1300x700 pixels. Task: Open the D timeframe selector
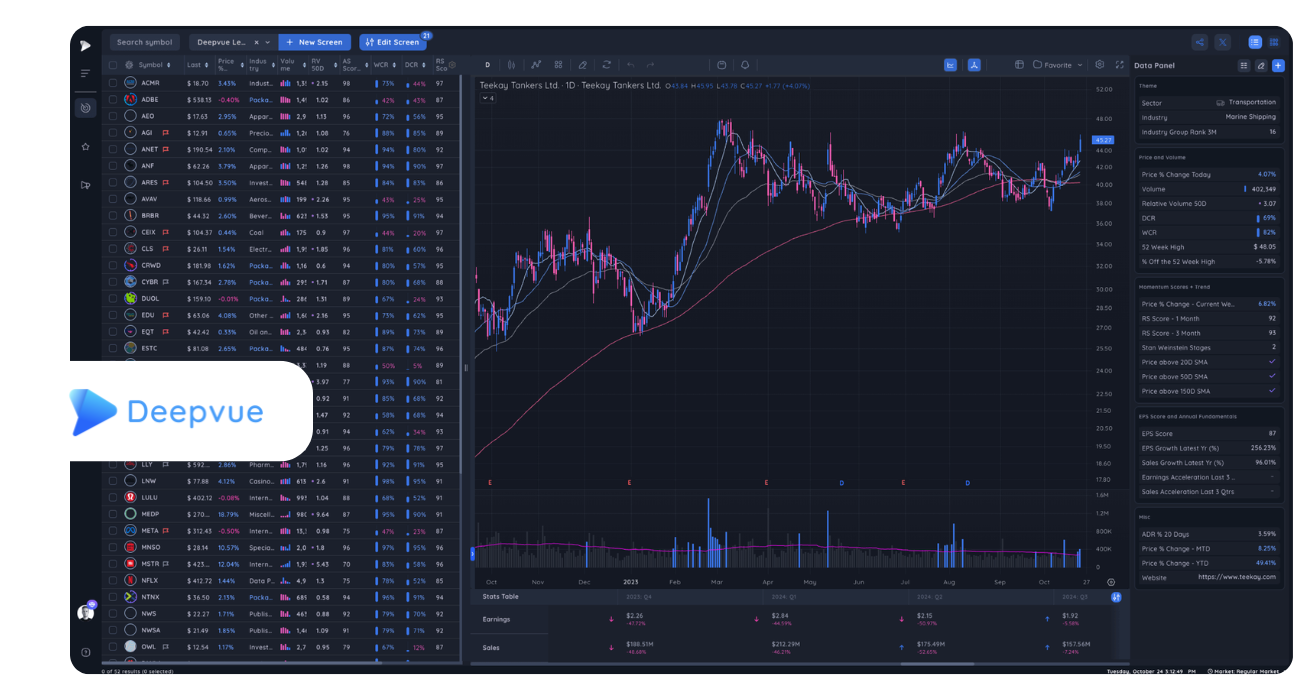(x=488, y=65)
